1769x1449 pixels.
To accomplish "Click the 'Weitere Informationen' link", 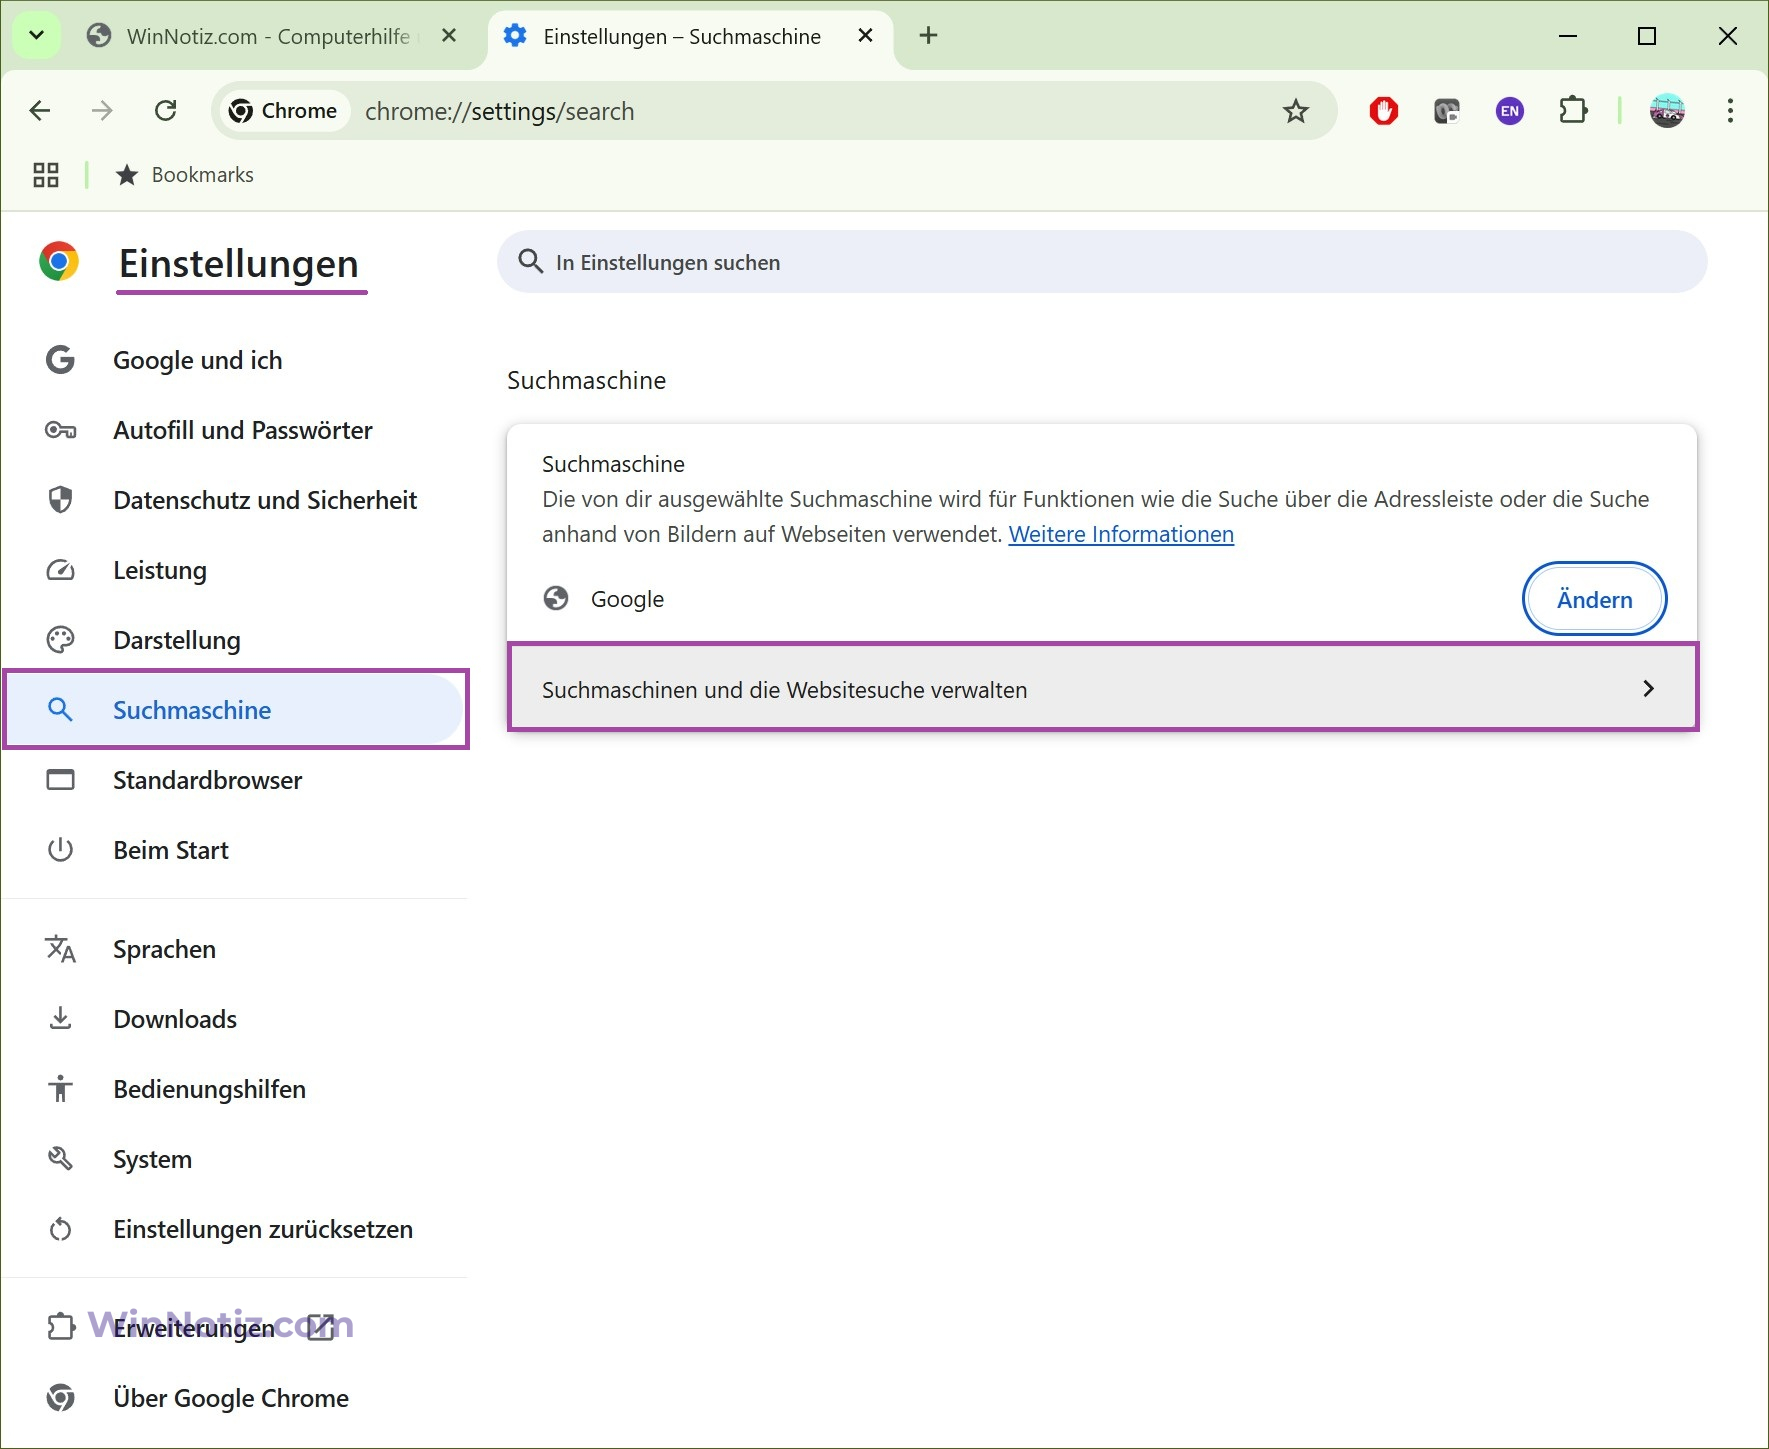I will pos(1121,534).
